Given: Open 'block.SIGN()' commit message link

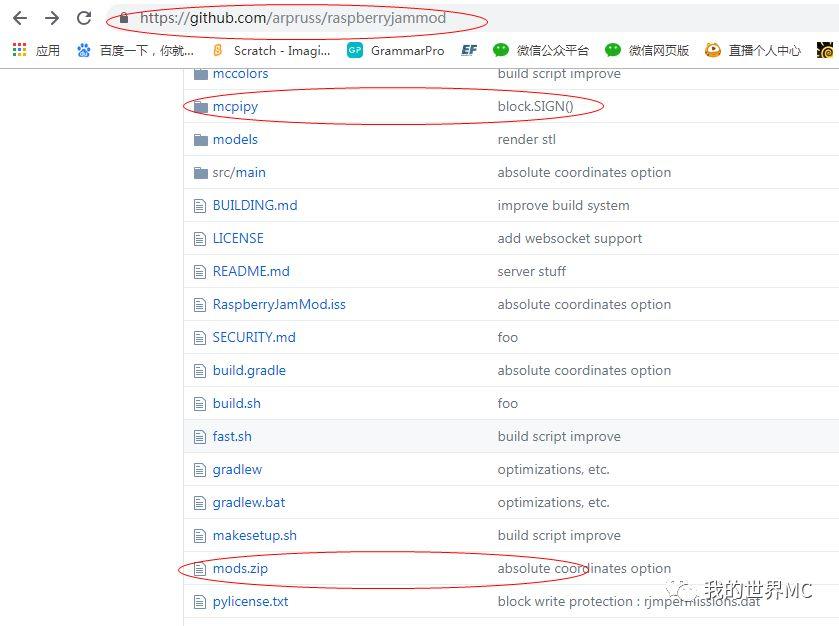Looking at the screenshot, I should pos(535,106).
